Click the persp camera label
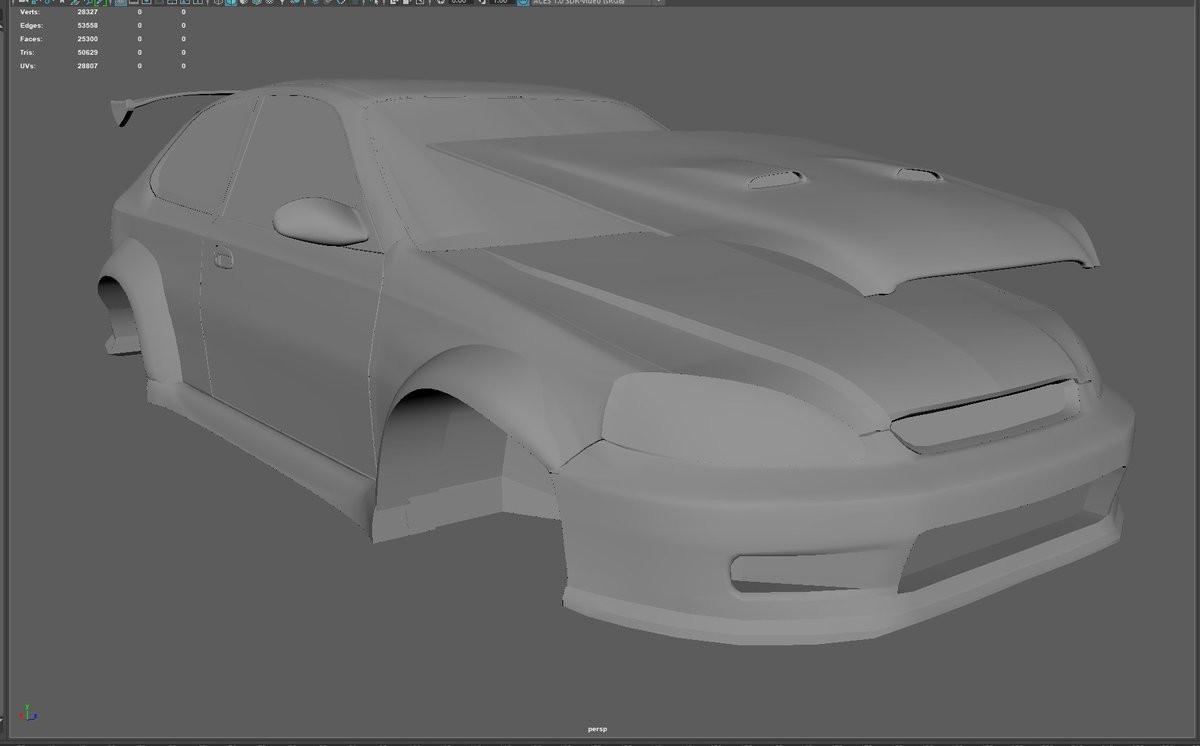The width and height of the screenshot is (1200, 746). (599, 731)
